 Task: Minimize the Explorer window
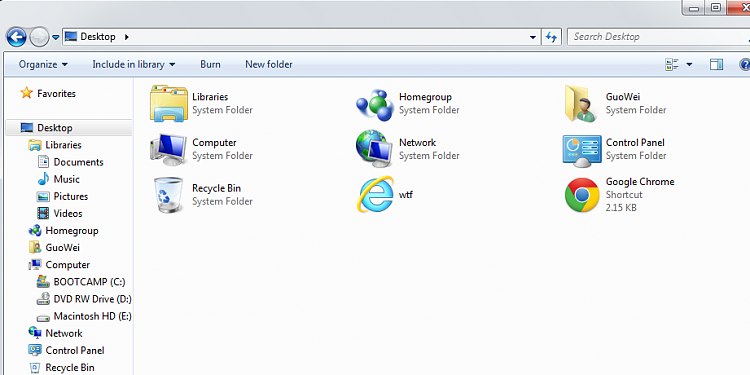click(694, 8)
